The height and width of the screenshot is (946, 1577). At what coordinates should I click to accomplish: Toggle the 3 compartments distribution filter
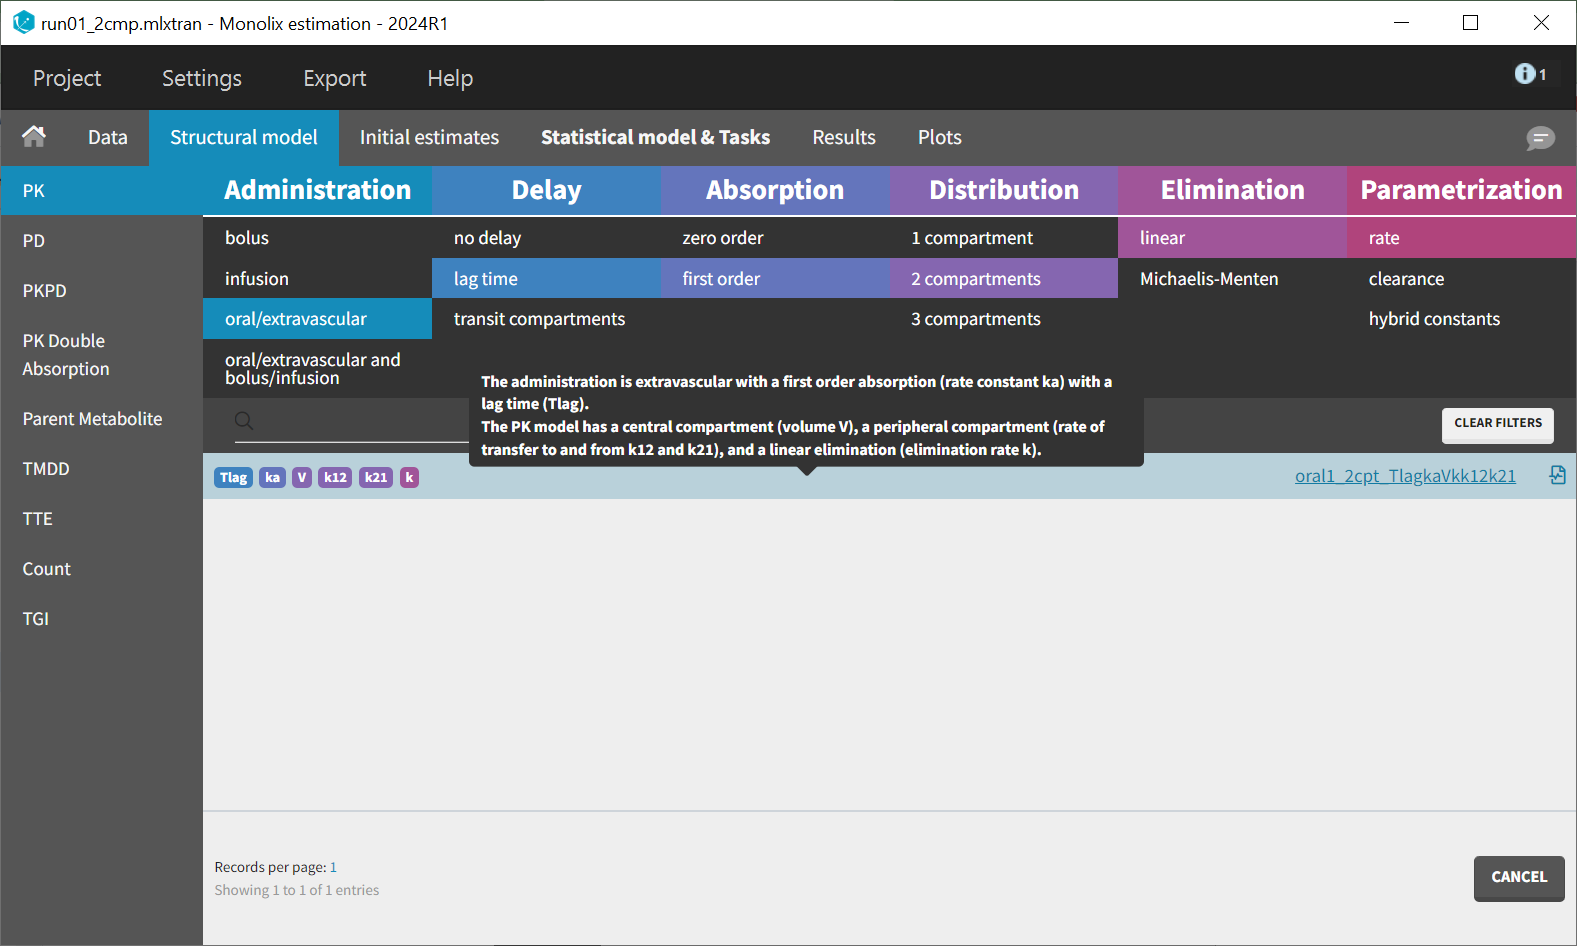(975, 319)
